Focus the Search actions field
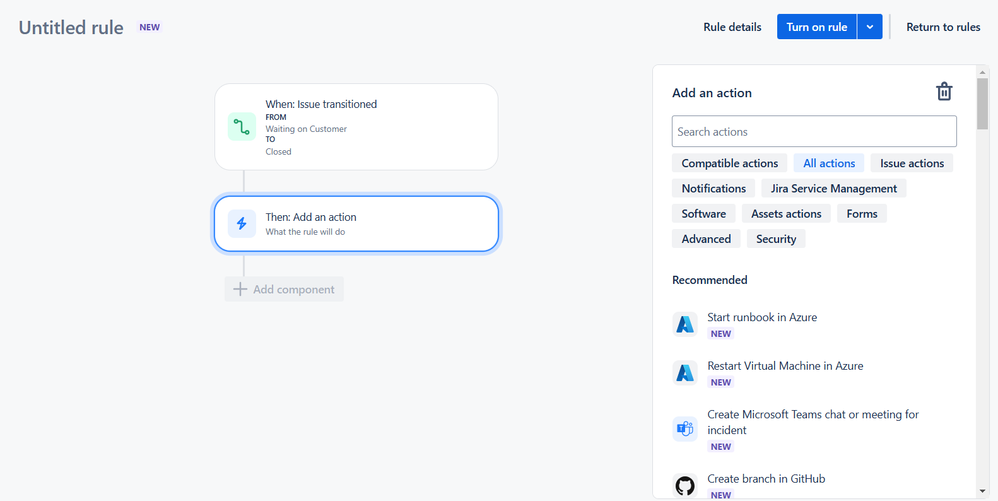The height and width of the screenshot is (501, 998). click(814, 131)
